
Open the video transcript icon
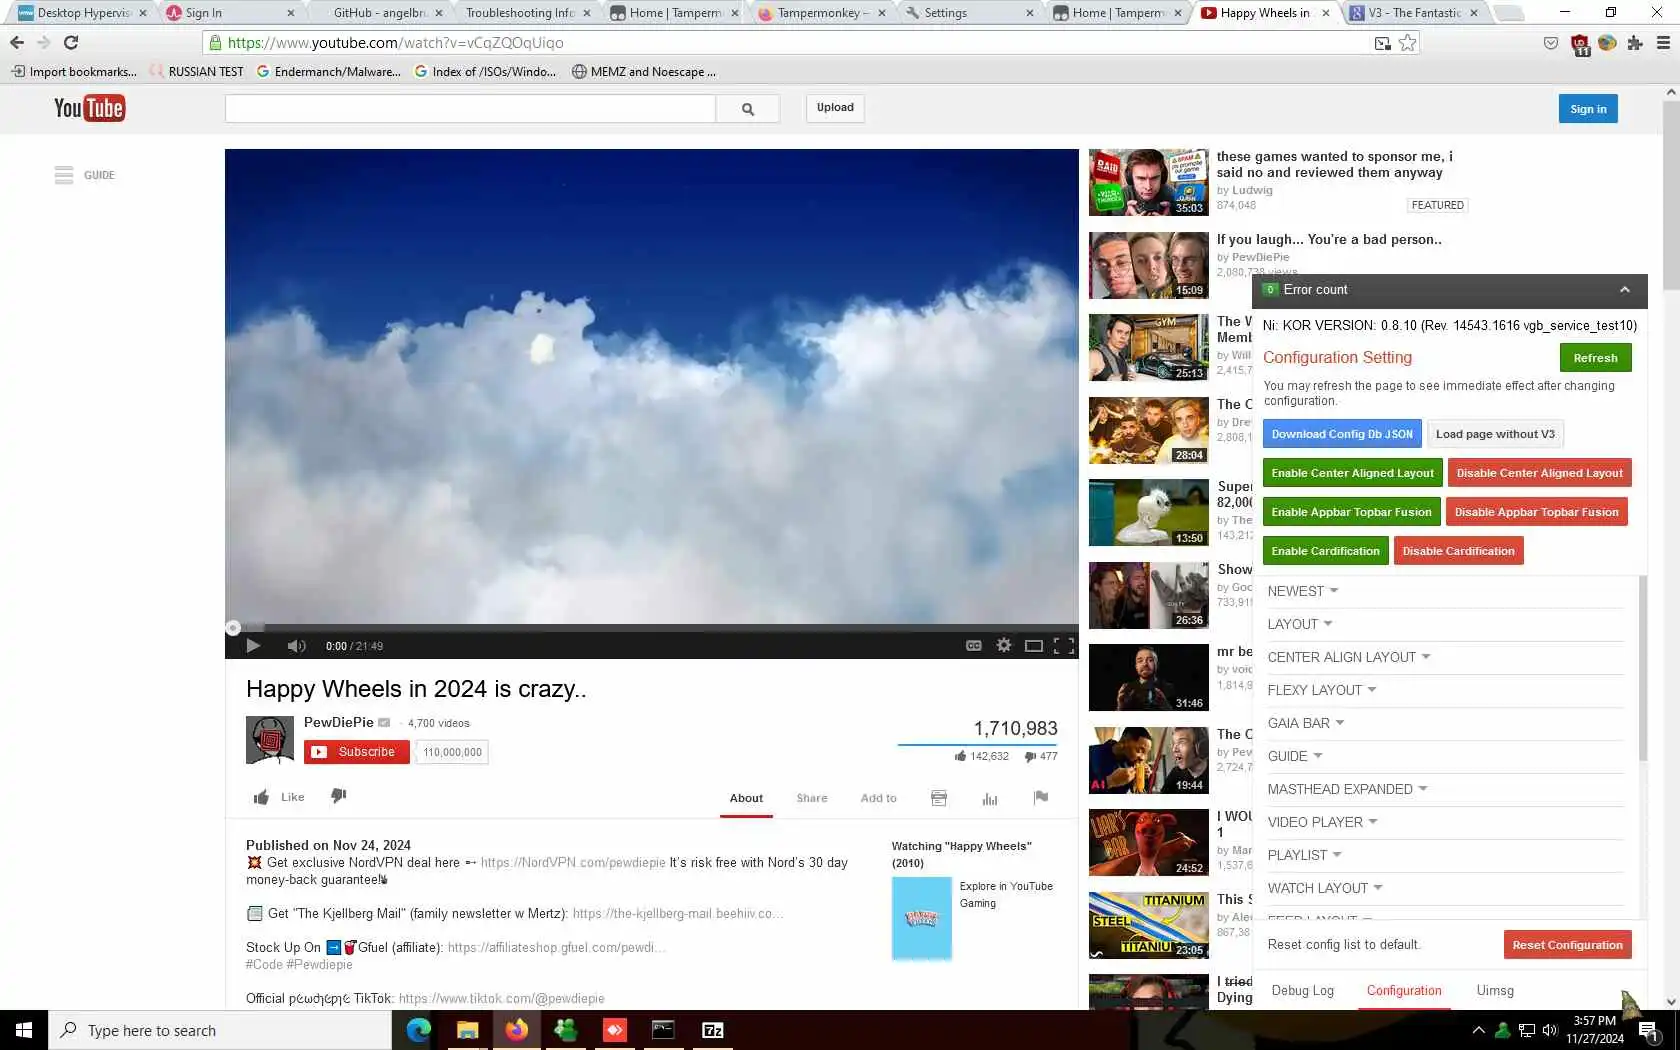click(x=939, y=798)
